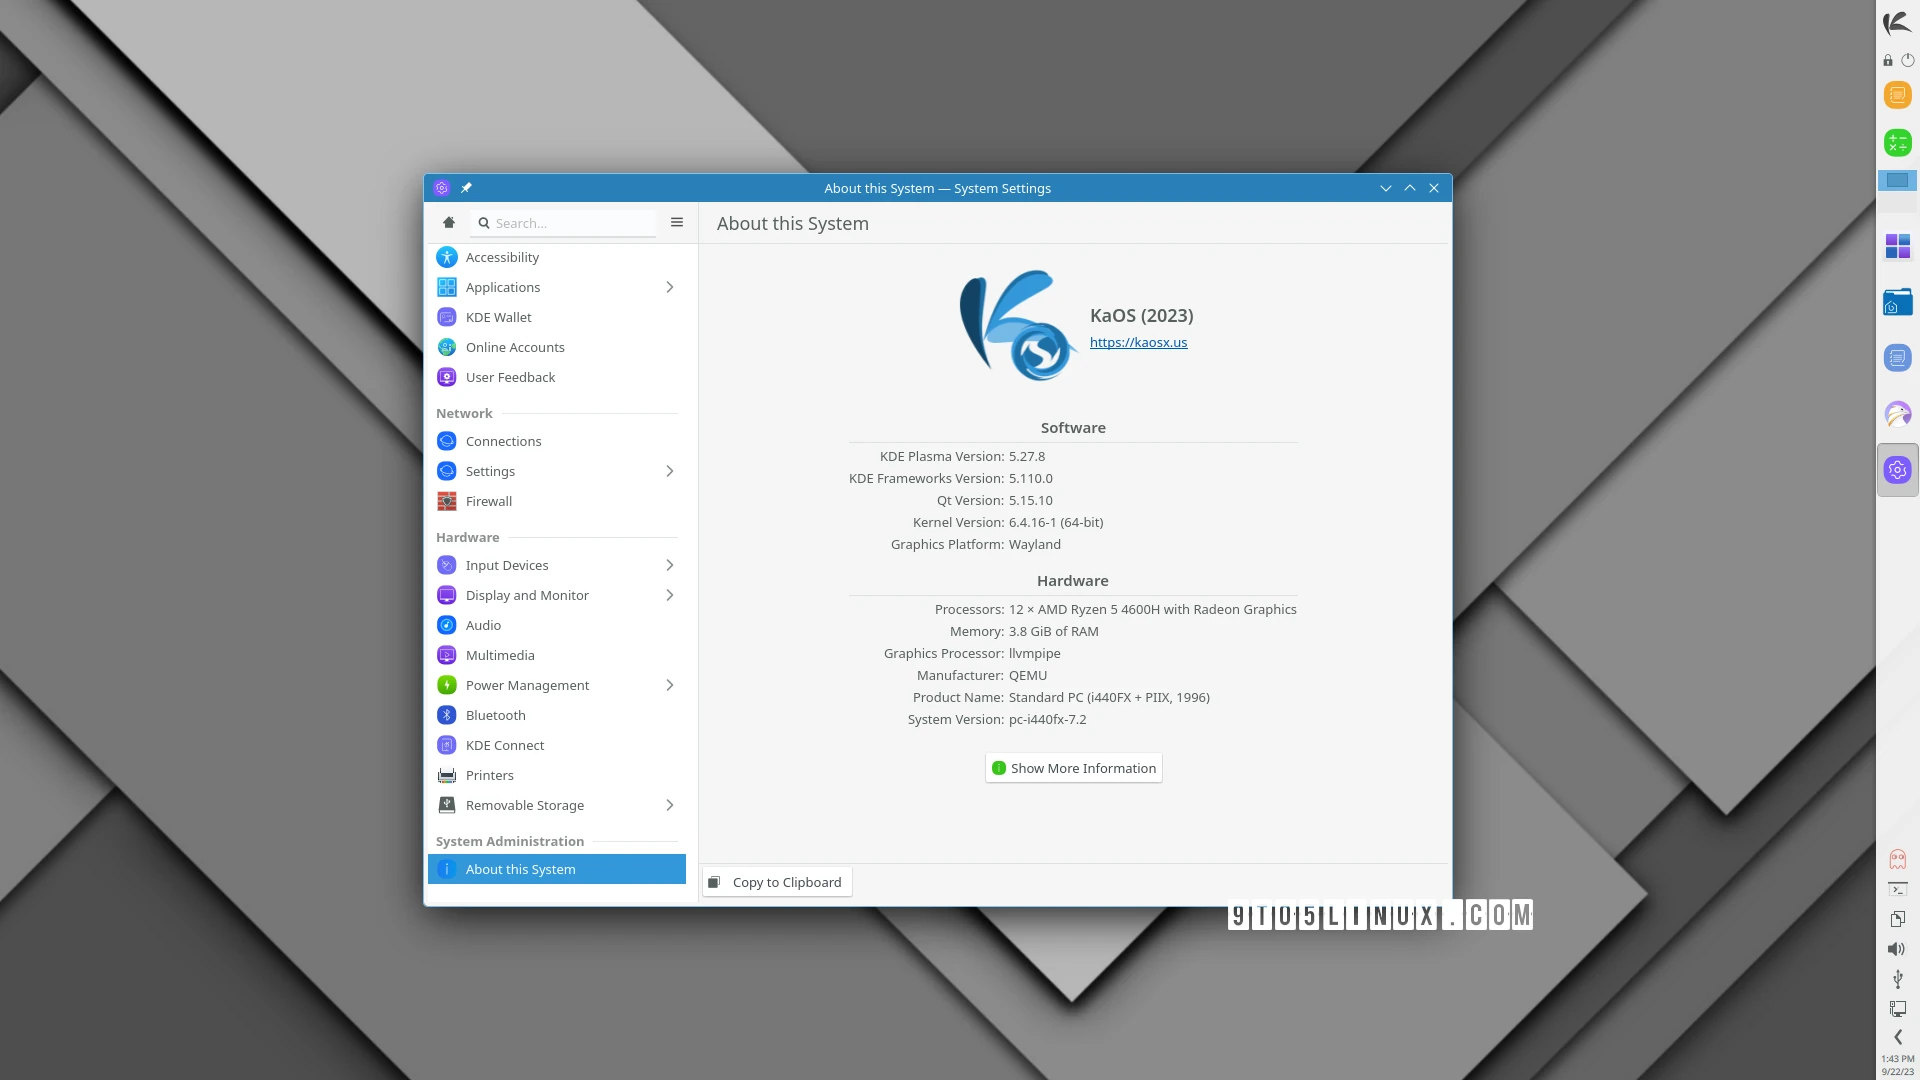This screenshot has width=1920, height=1080.
Task: Click the ghost-shaped updates icon in the tray
Action: click(1897, 858)
